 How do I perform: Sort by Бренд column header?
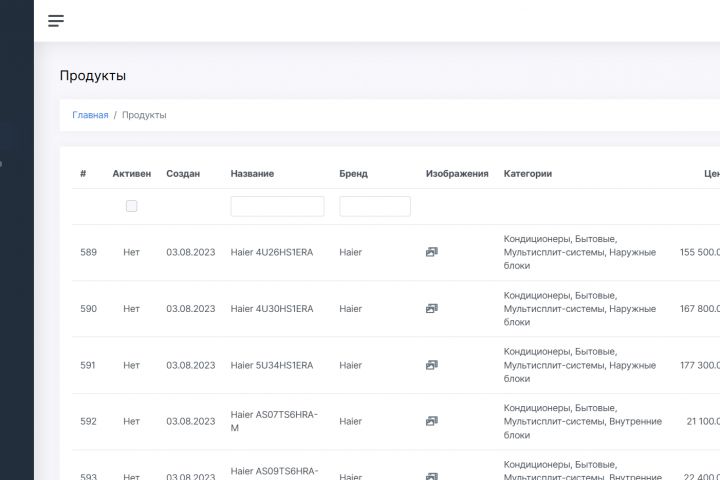click(353, 173)
